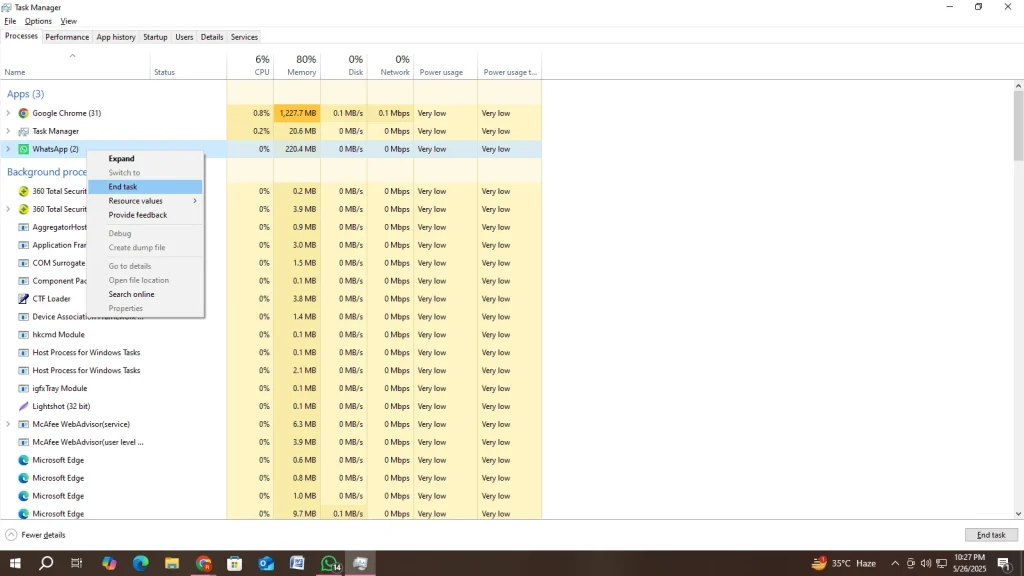Click the hkcmd Module process icon
The height and width of the screenshot is (576, 1024).
point(24,334)
